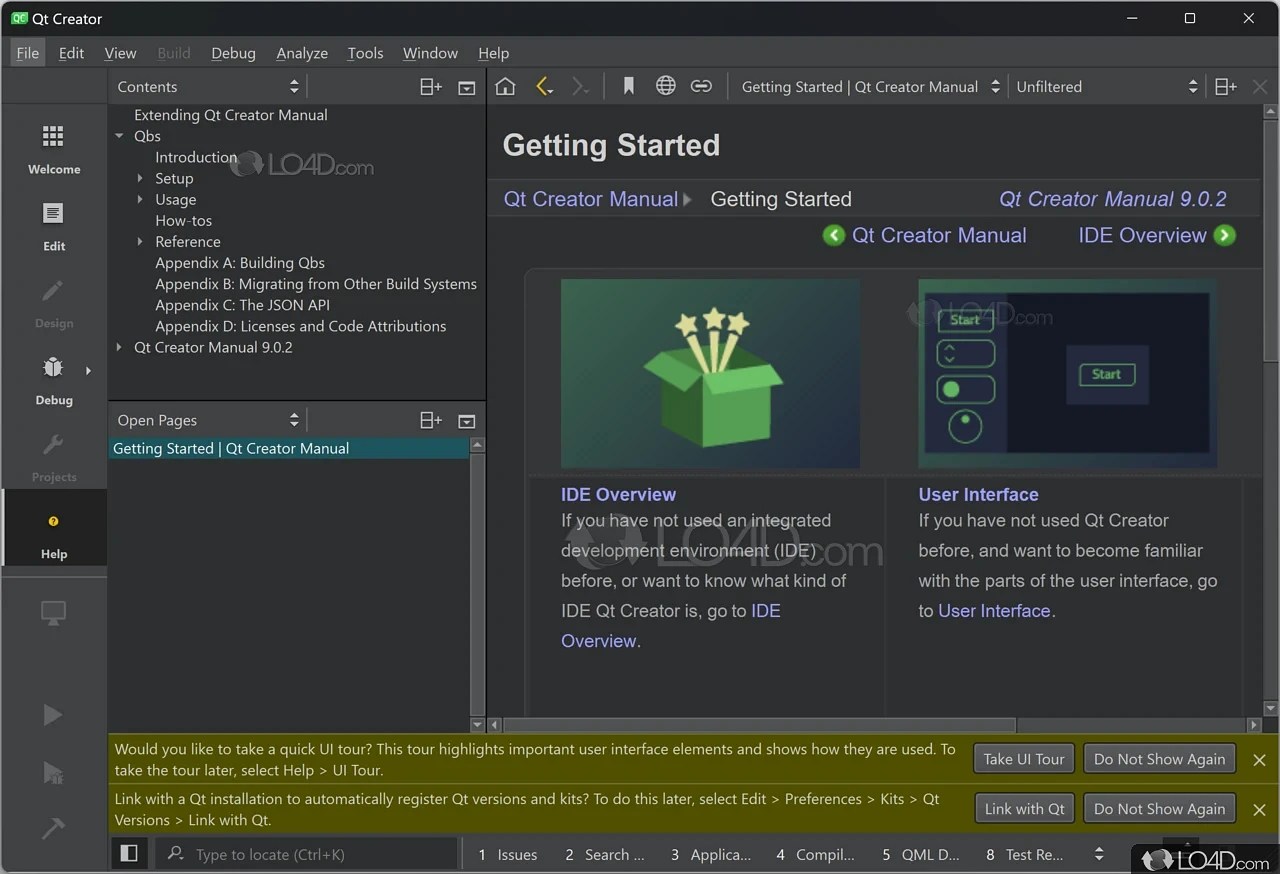Open the Debug menu
The height and width of the screenshot is (874, 1280).
(x=233, y=53)
